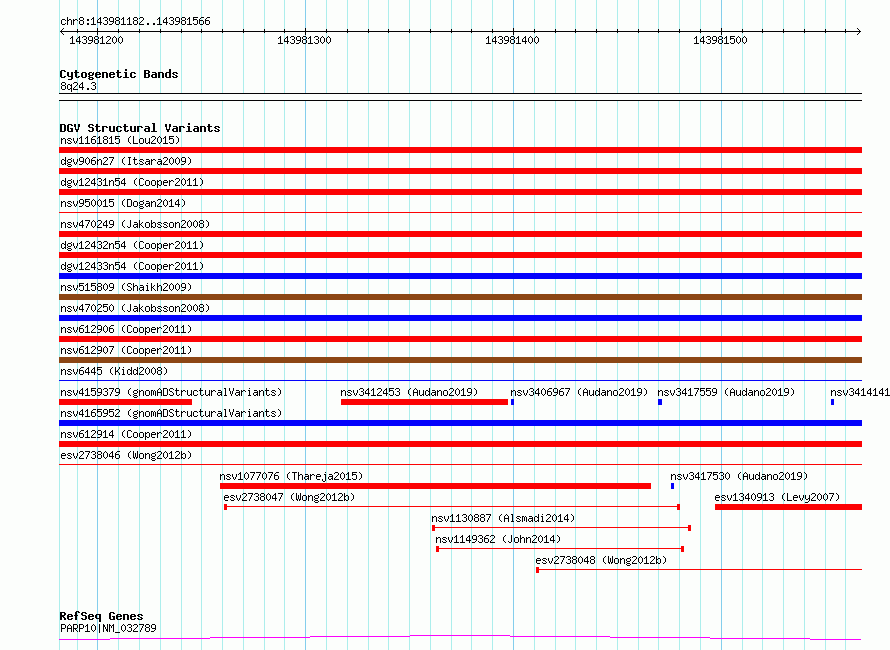
Task: Click the PARP10|NM_032789 gene label
Action: point(108,628)
